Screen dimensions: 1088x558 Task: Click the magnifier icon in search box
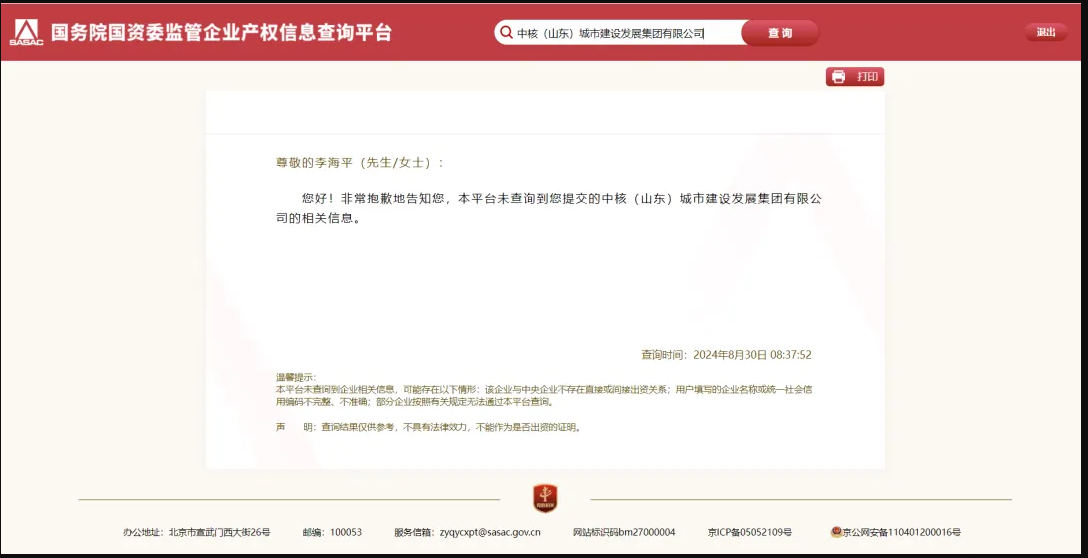pyautogui.click(x=505, y=33)
